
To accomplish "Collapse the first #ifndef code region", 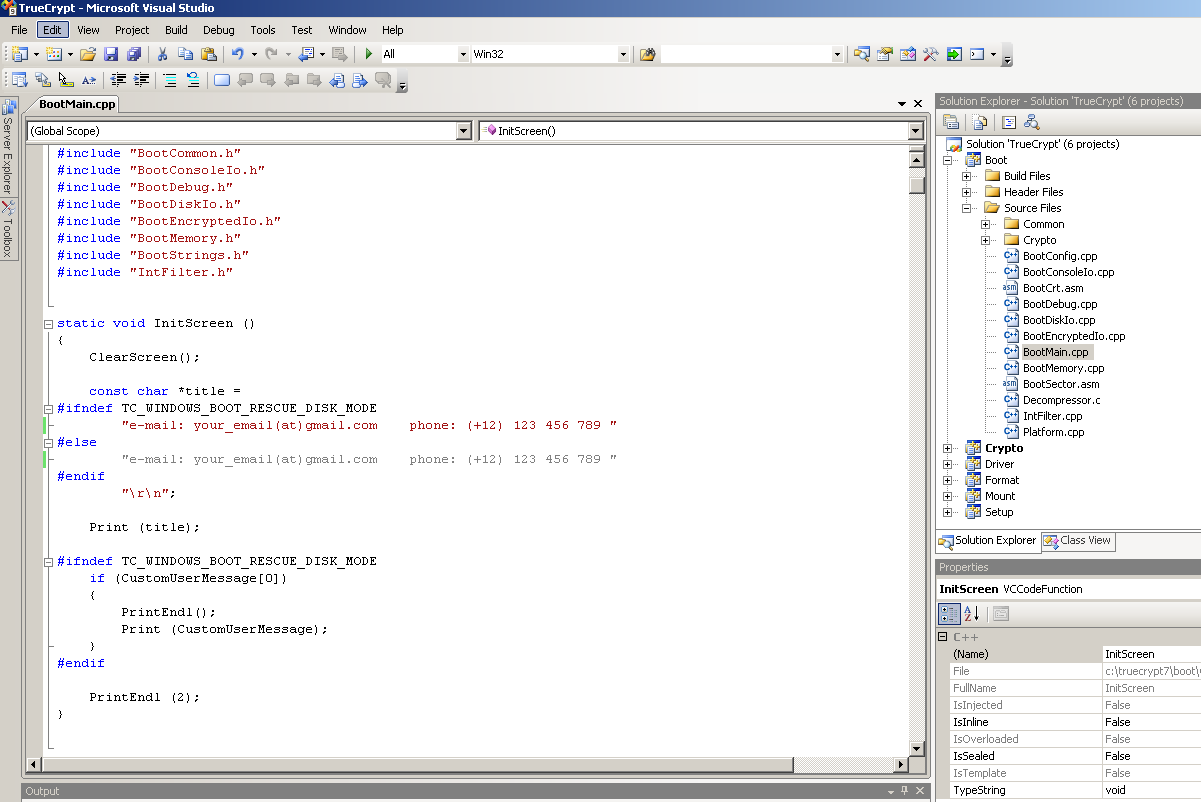I will 48,408.
